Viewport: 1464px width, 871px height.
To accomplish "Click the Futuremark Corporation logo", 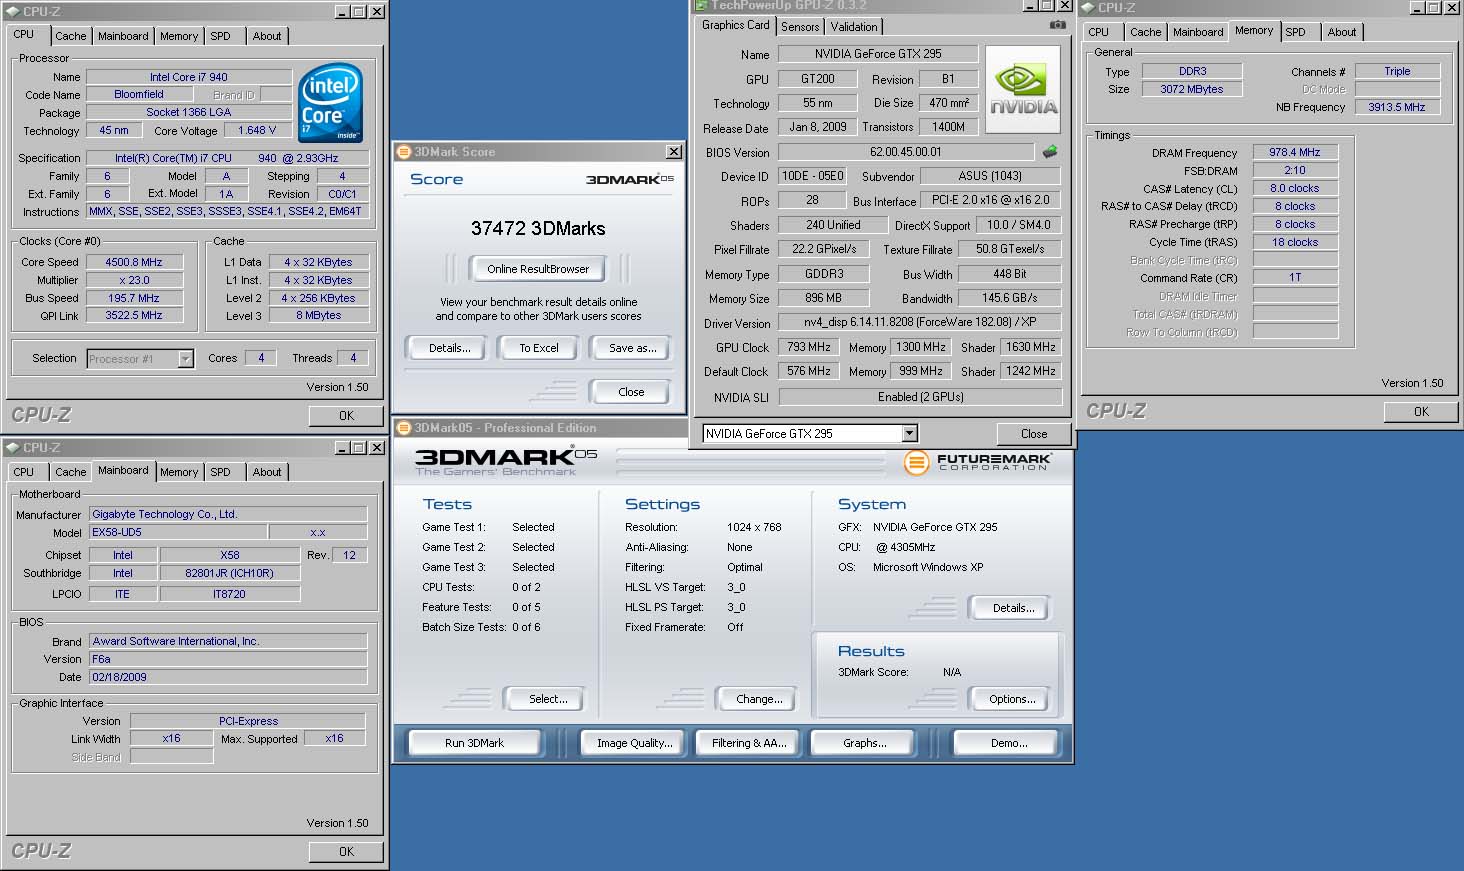I will 977,462.
